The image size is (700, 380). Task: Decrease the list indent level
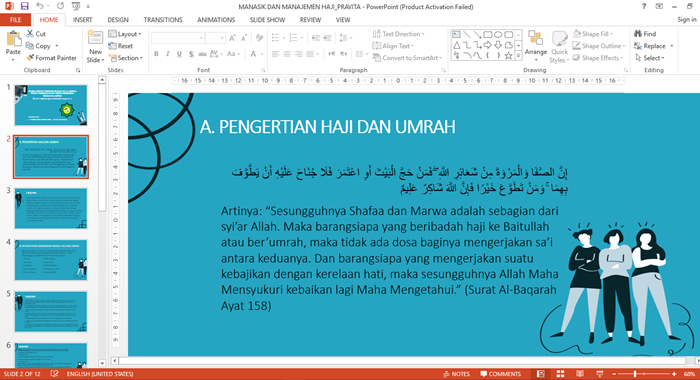point(316,38)
